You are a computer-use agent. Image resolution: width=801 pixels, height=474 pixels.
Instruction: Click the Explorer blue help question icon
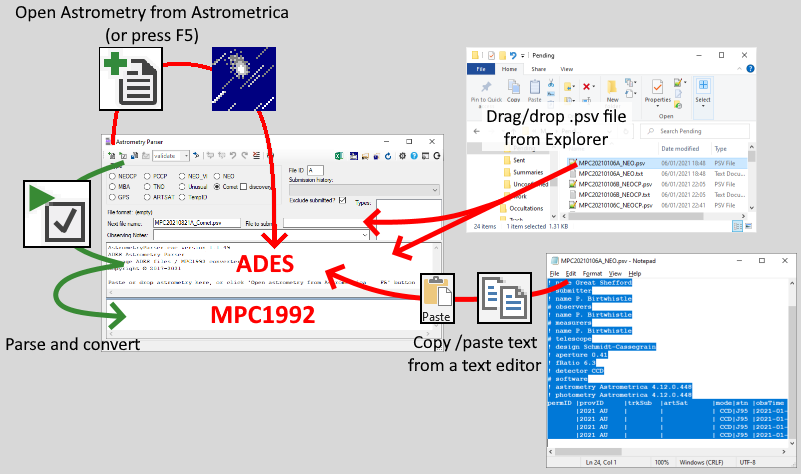(750, 68)
